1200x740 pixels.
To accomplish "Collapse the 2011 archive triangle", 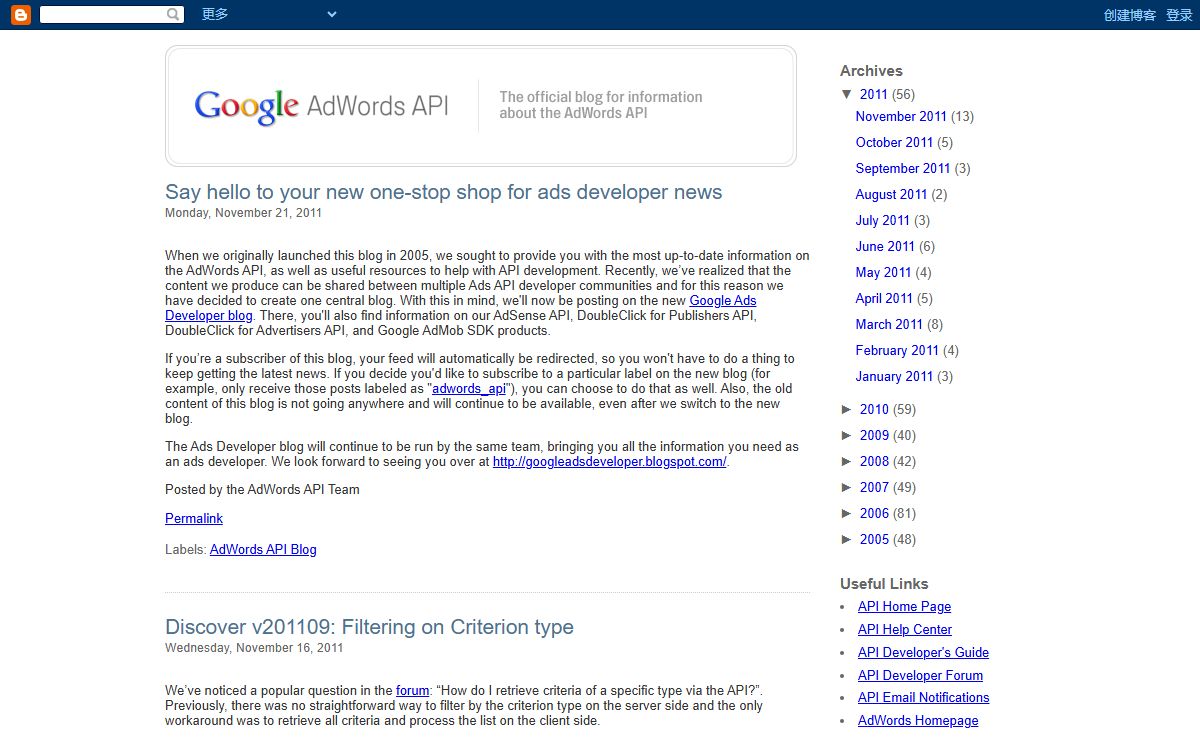I will (x=847, y=94).
